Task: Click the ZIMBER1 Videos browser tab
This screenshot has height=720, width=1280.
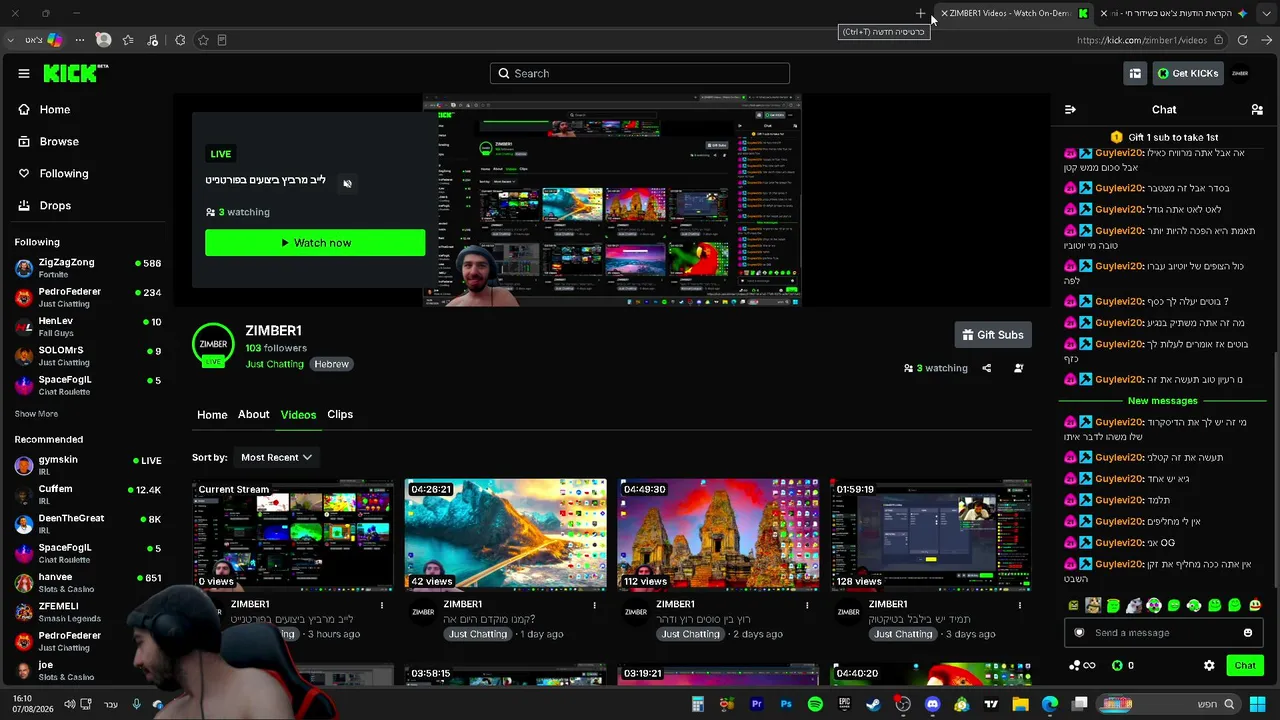Action: [1014, 13]
